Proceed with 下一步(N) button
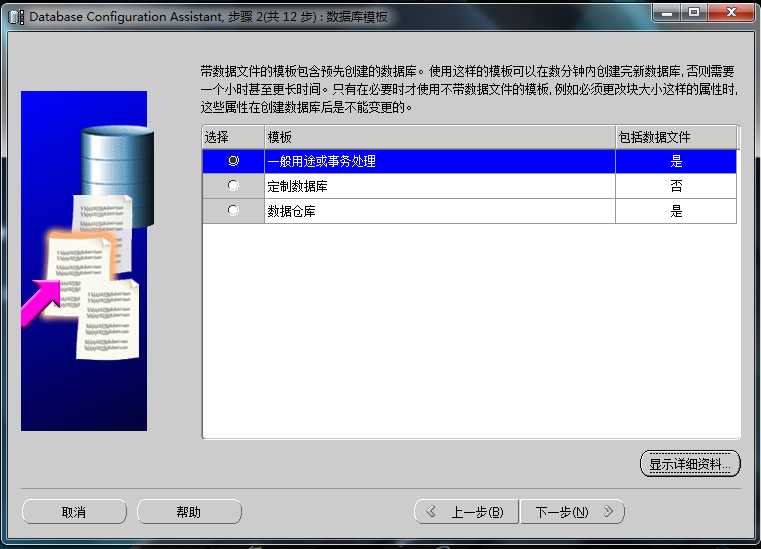Image resolution: width=761 pixels, height=549 pixels. pos(572,512)
